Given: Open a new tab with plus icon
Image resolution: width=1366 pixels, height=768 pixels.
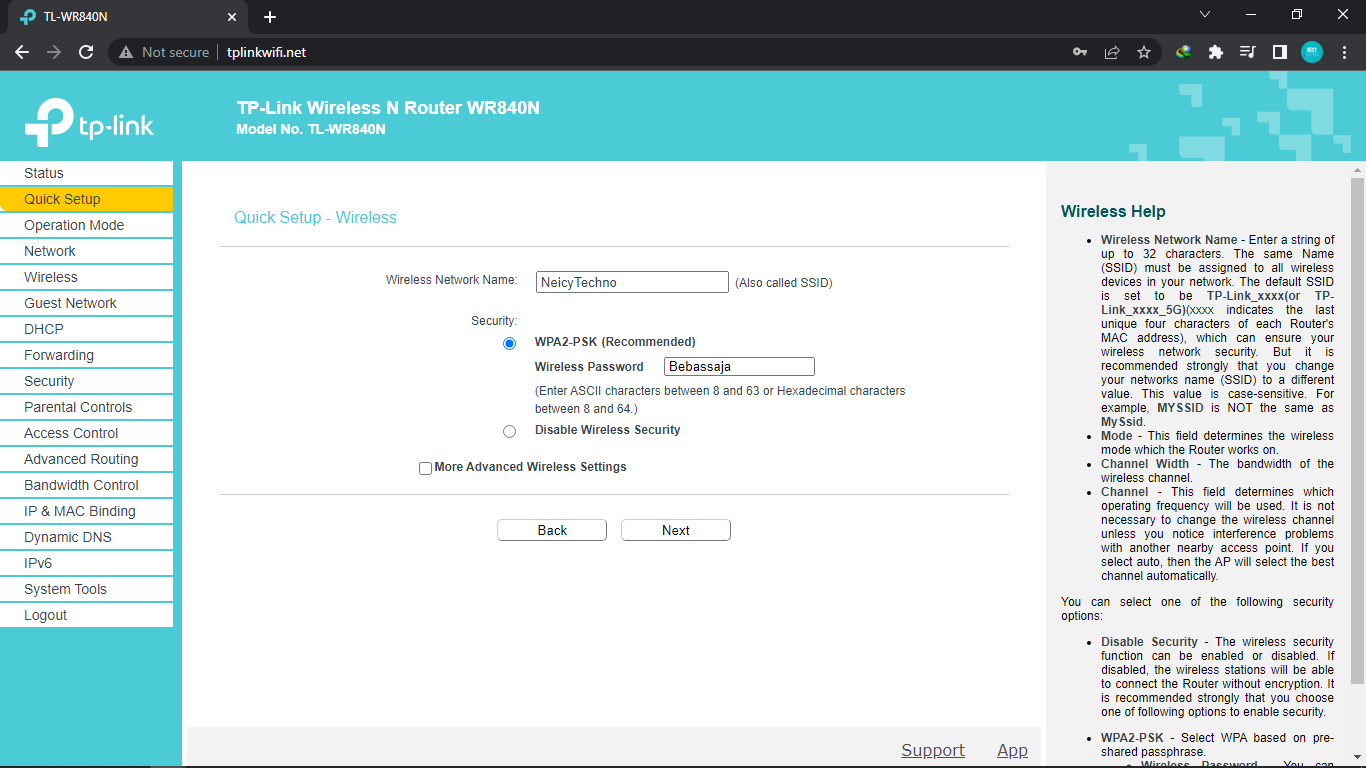Looking at the screenshot, I should tap(270, 17).
